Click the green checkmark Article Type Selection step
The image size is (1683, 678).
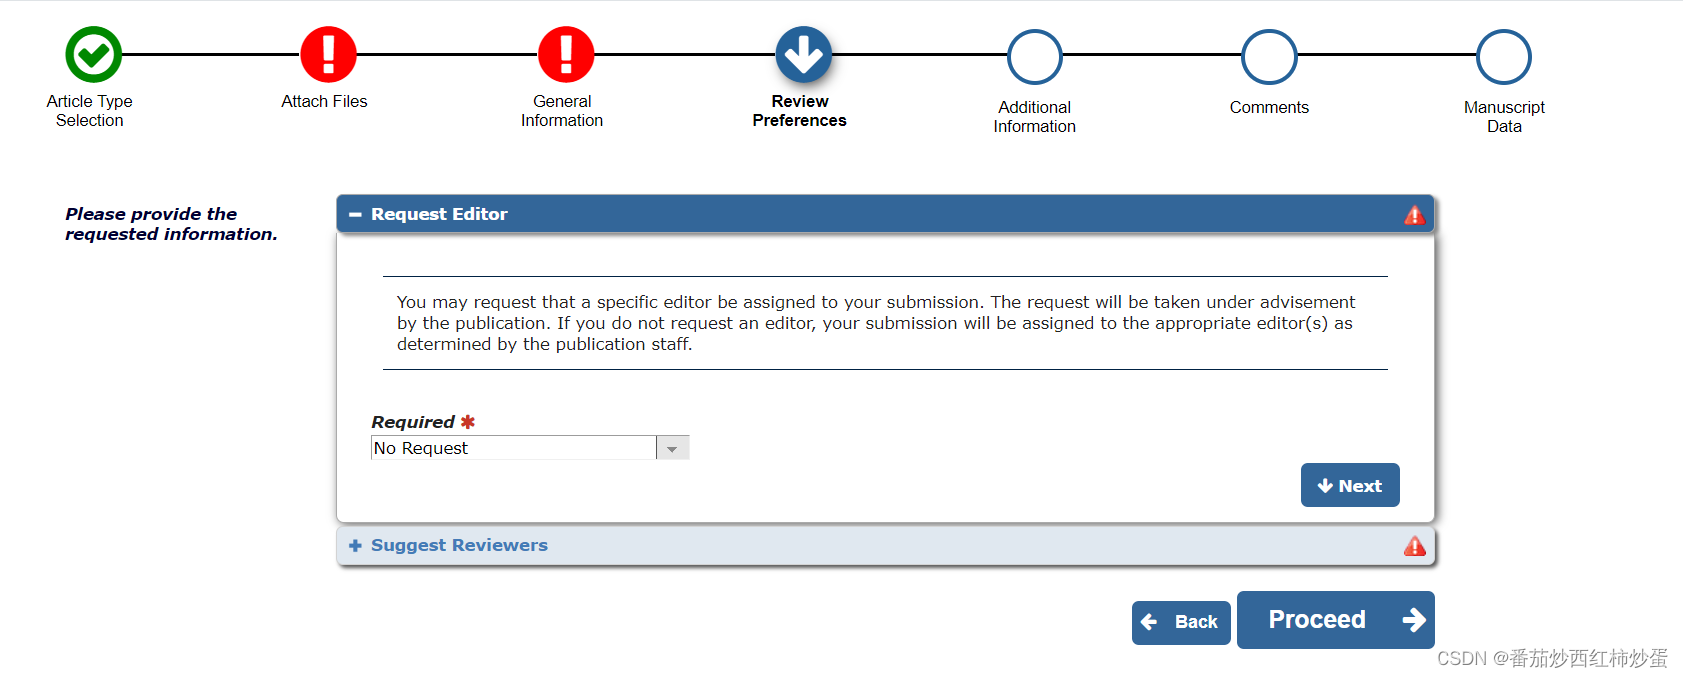click(x=93, y=54)
